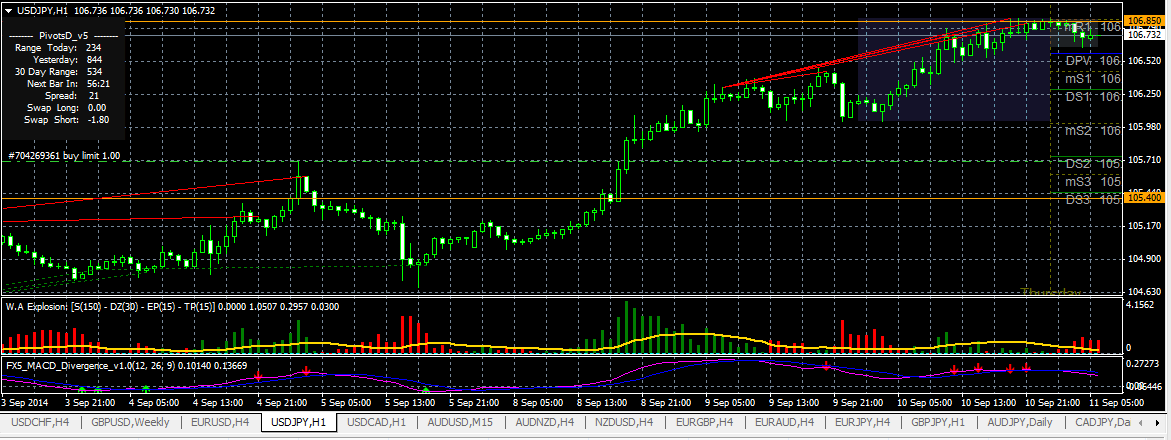Click the DS1 pivot level label
This screenshot has width=1171, height=440.
(x=1079, y=96)
